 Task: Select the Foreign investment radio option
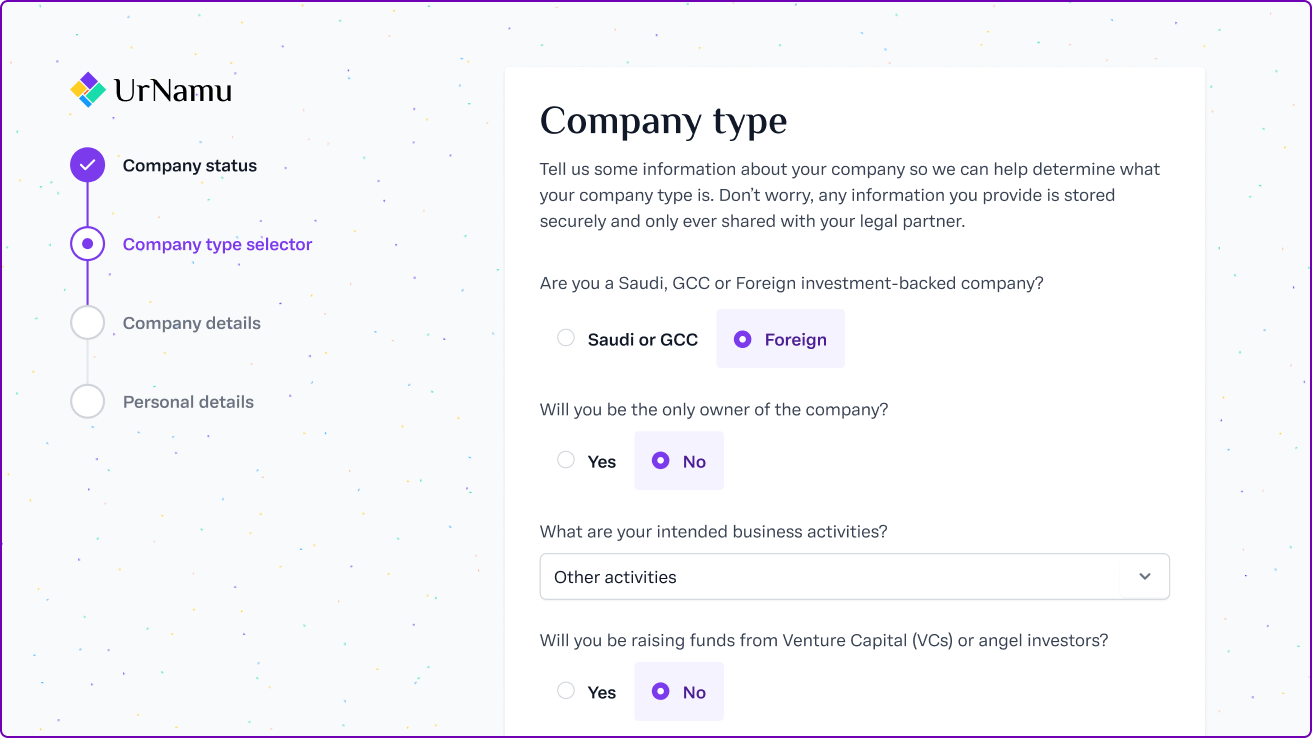[x=742, y=339]
